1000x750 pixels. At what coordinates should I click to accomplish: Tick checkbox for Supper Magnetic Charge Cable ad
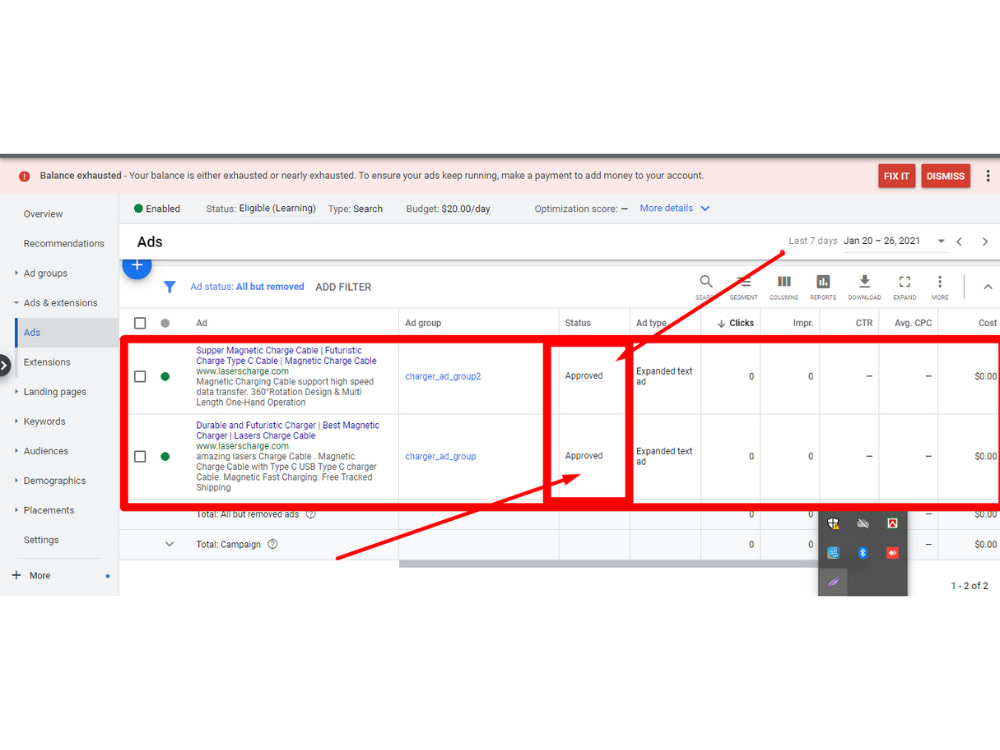[x=140, y=376]
